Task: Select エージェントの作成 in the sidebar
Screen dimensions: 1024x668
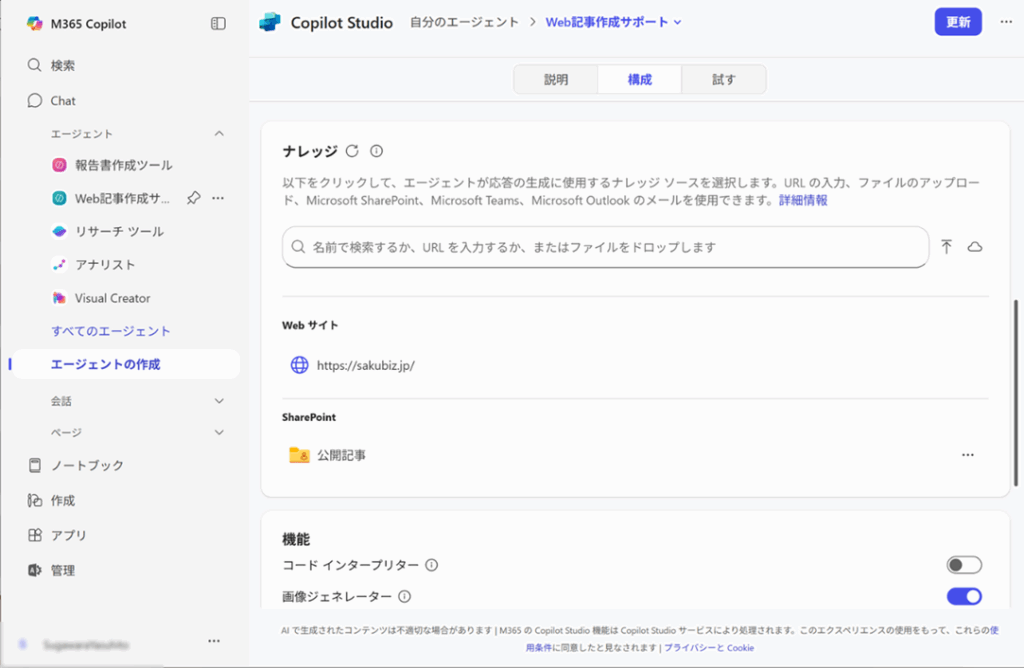Action: (125, 364)
